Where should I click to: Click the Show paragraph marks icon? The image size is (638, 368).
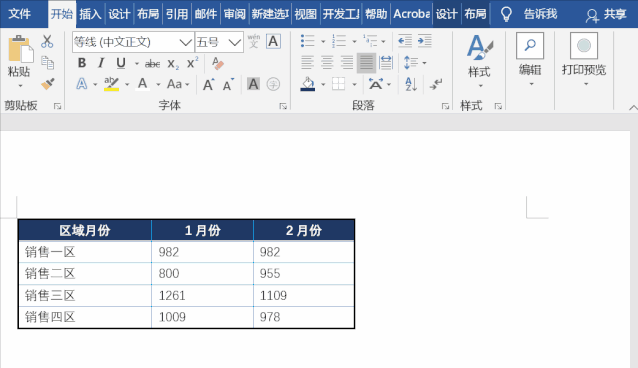click(x=436, y=84)
